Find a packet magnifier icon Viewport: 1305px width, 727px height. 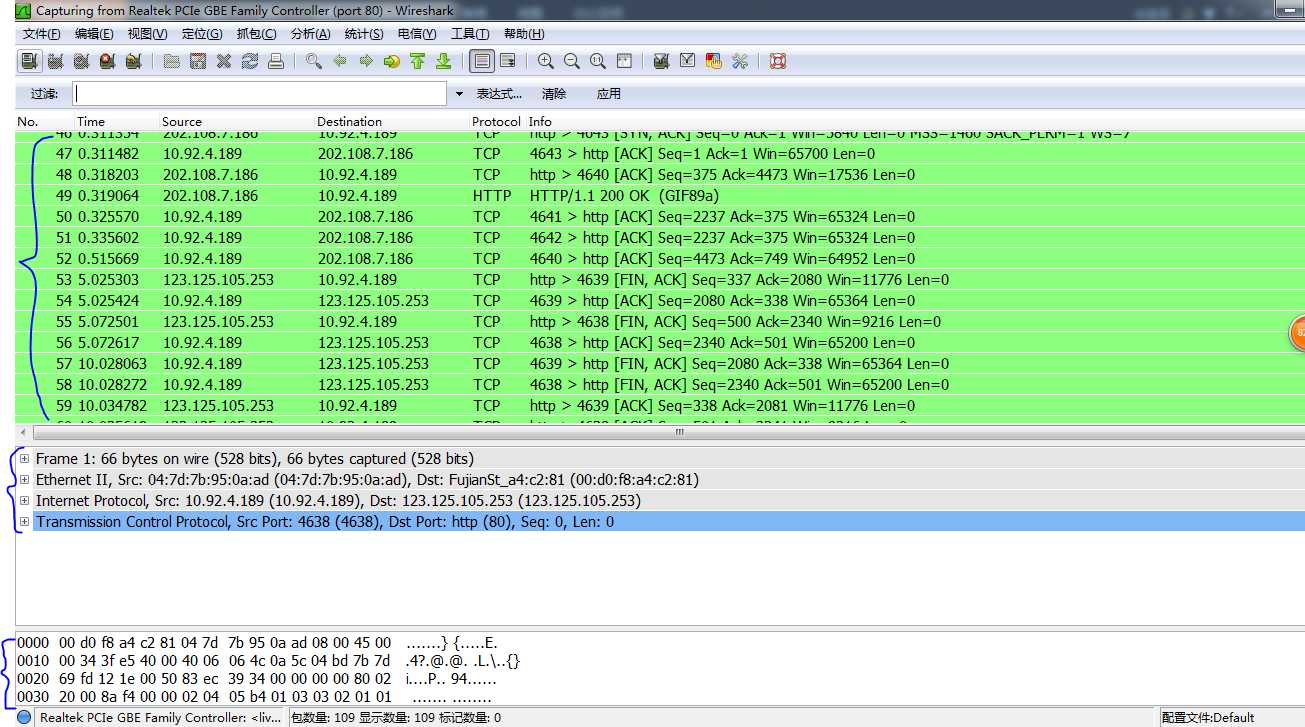pyautogui.click(x=314, y=61)
